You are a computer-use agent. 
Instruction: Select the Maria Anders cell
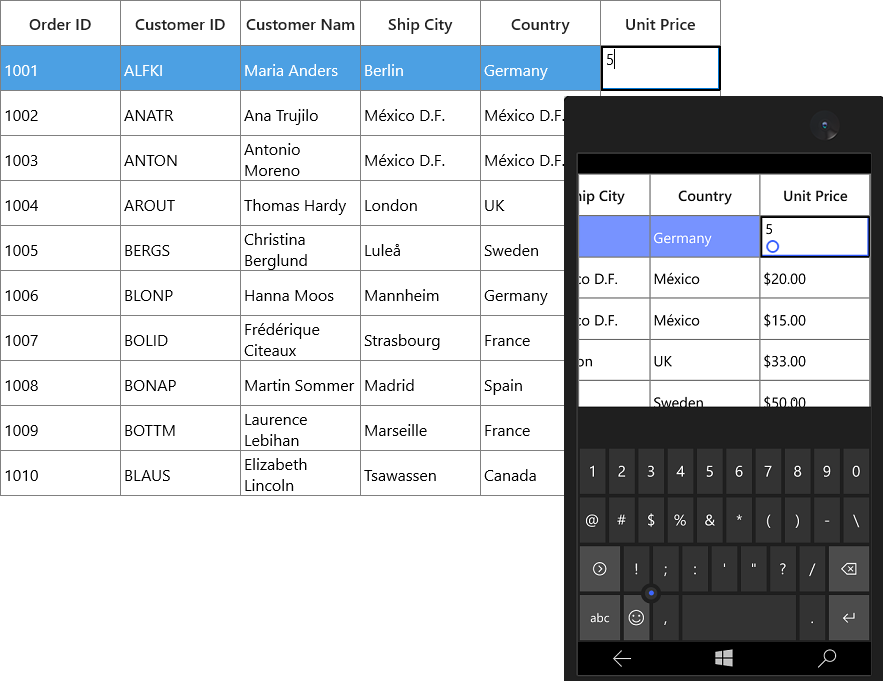(x=300, y=70)
